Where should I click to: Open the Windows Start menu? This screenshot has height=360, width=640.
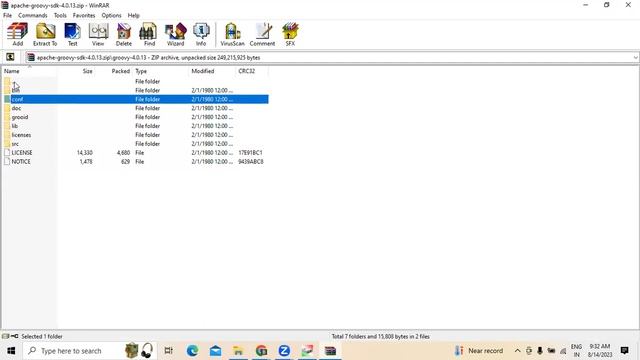[11, 351]
